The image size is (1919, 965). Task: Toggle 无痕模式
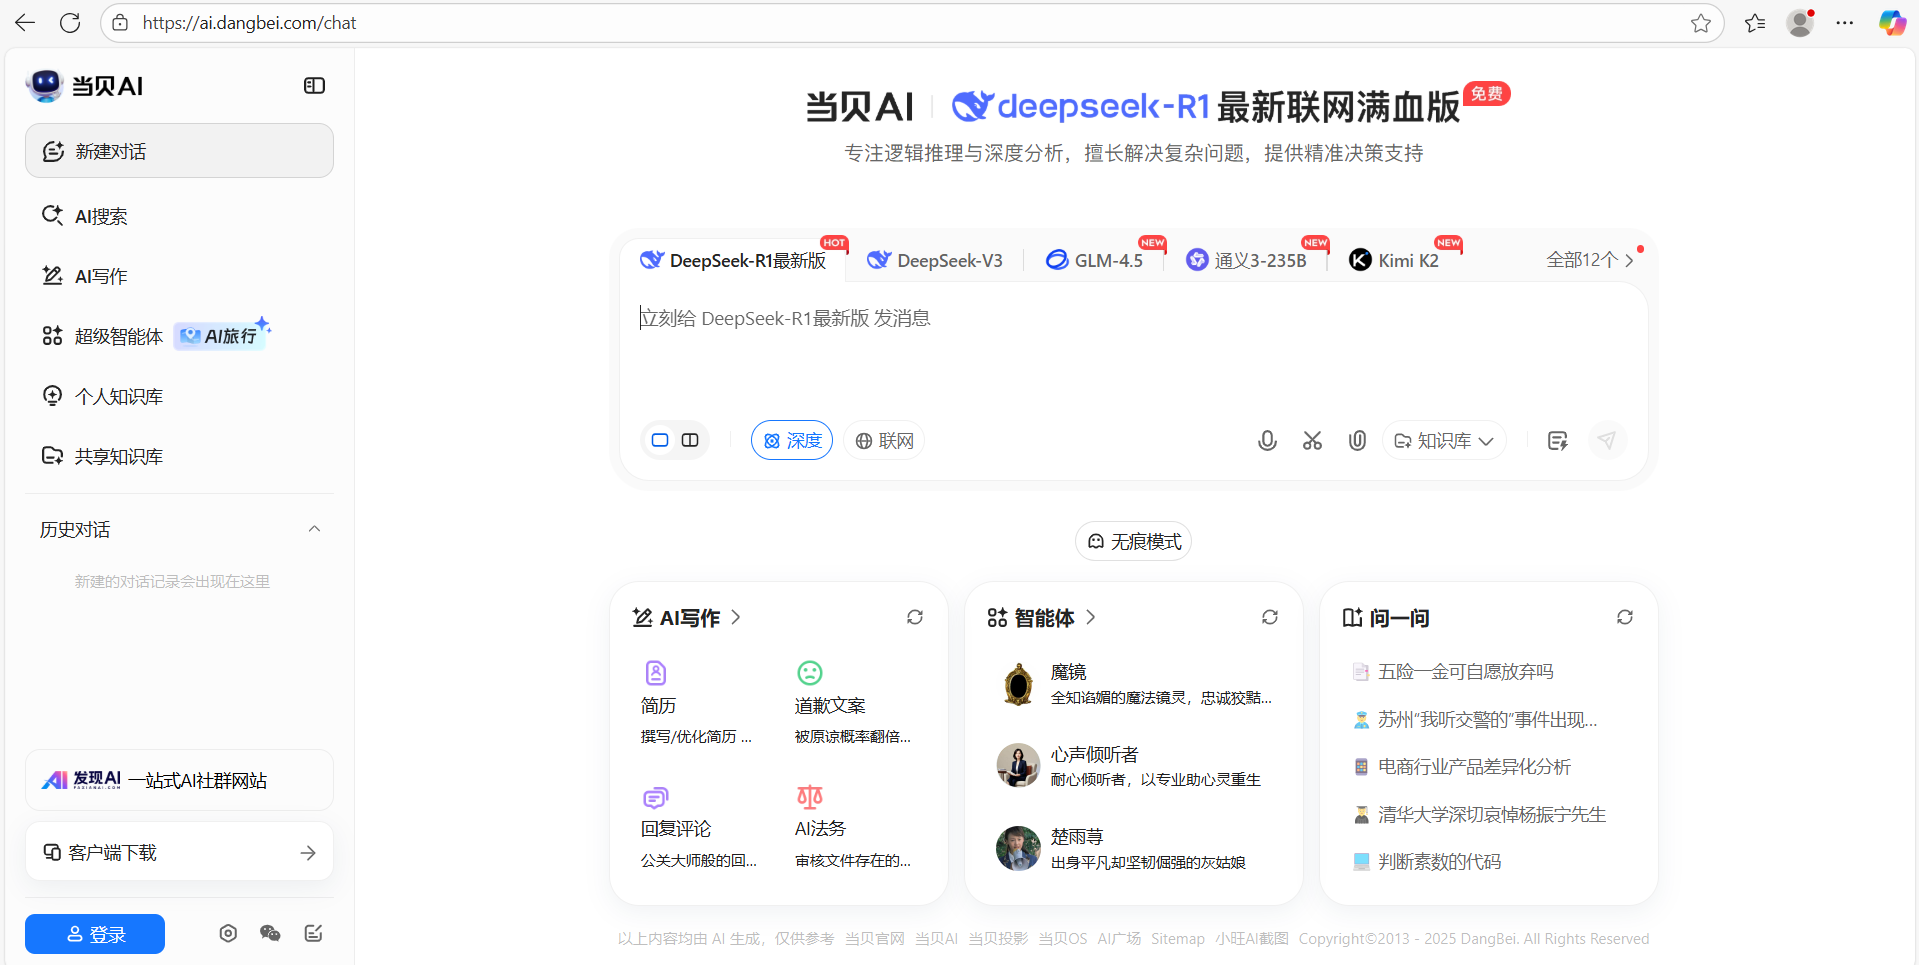coord(1134,541)
